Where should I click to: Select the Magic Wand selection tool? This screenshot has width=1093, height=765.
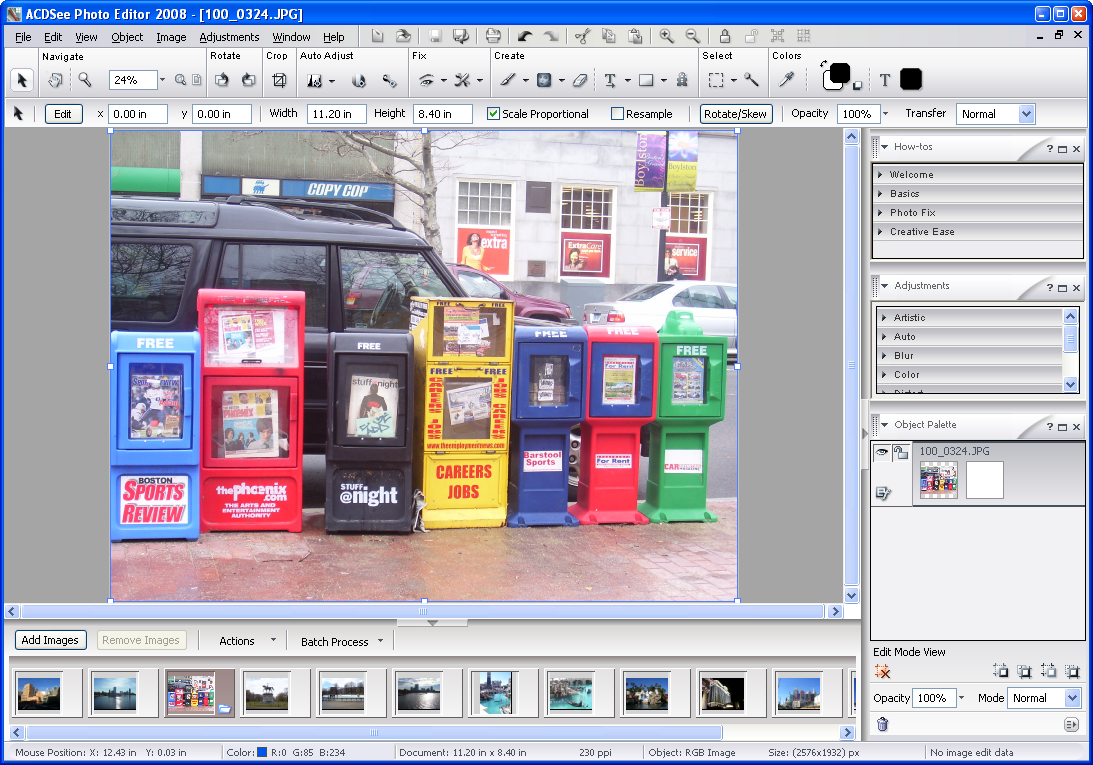pyautogui.click(x=751, y=80)
